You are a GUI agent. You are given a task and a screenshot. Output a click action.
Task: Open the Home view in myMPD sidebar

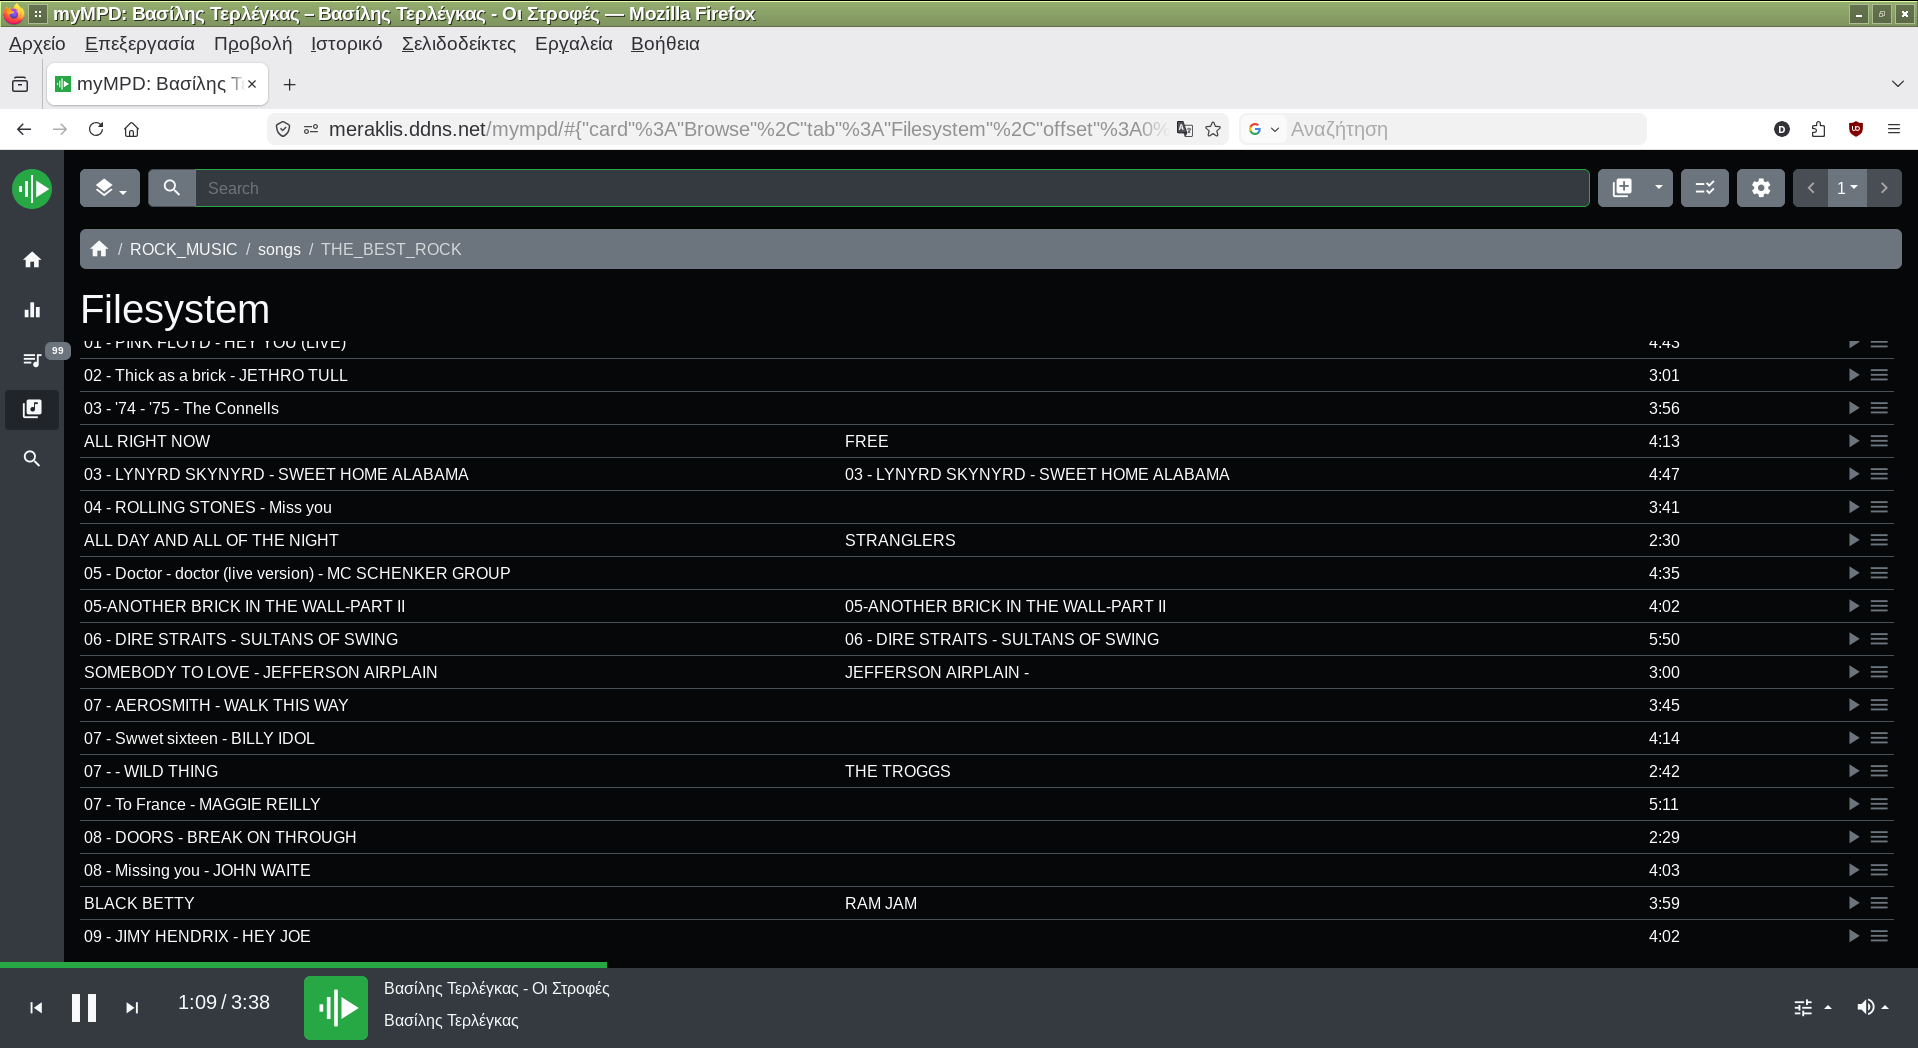coord(32,260)
